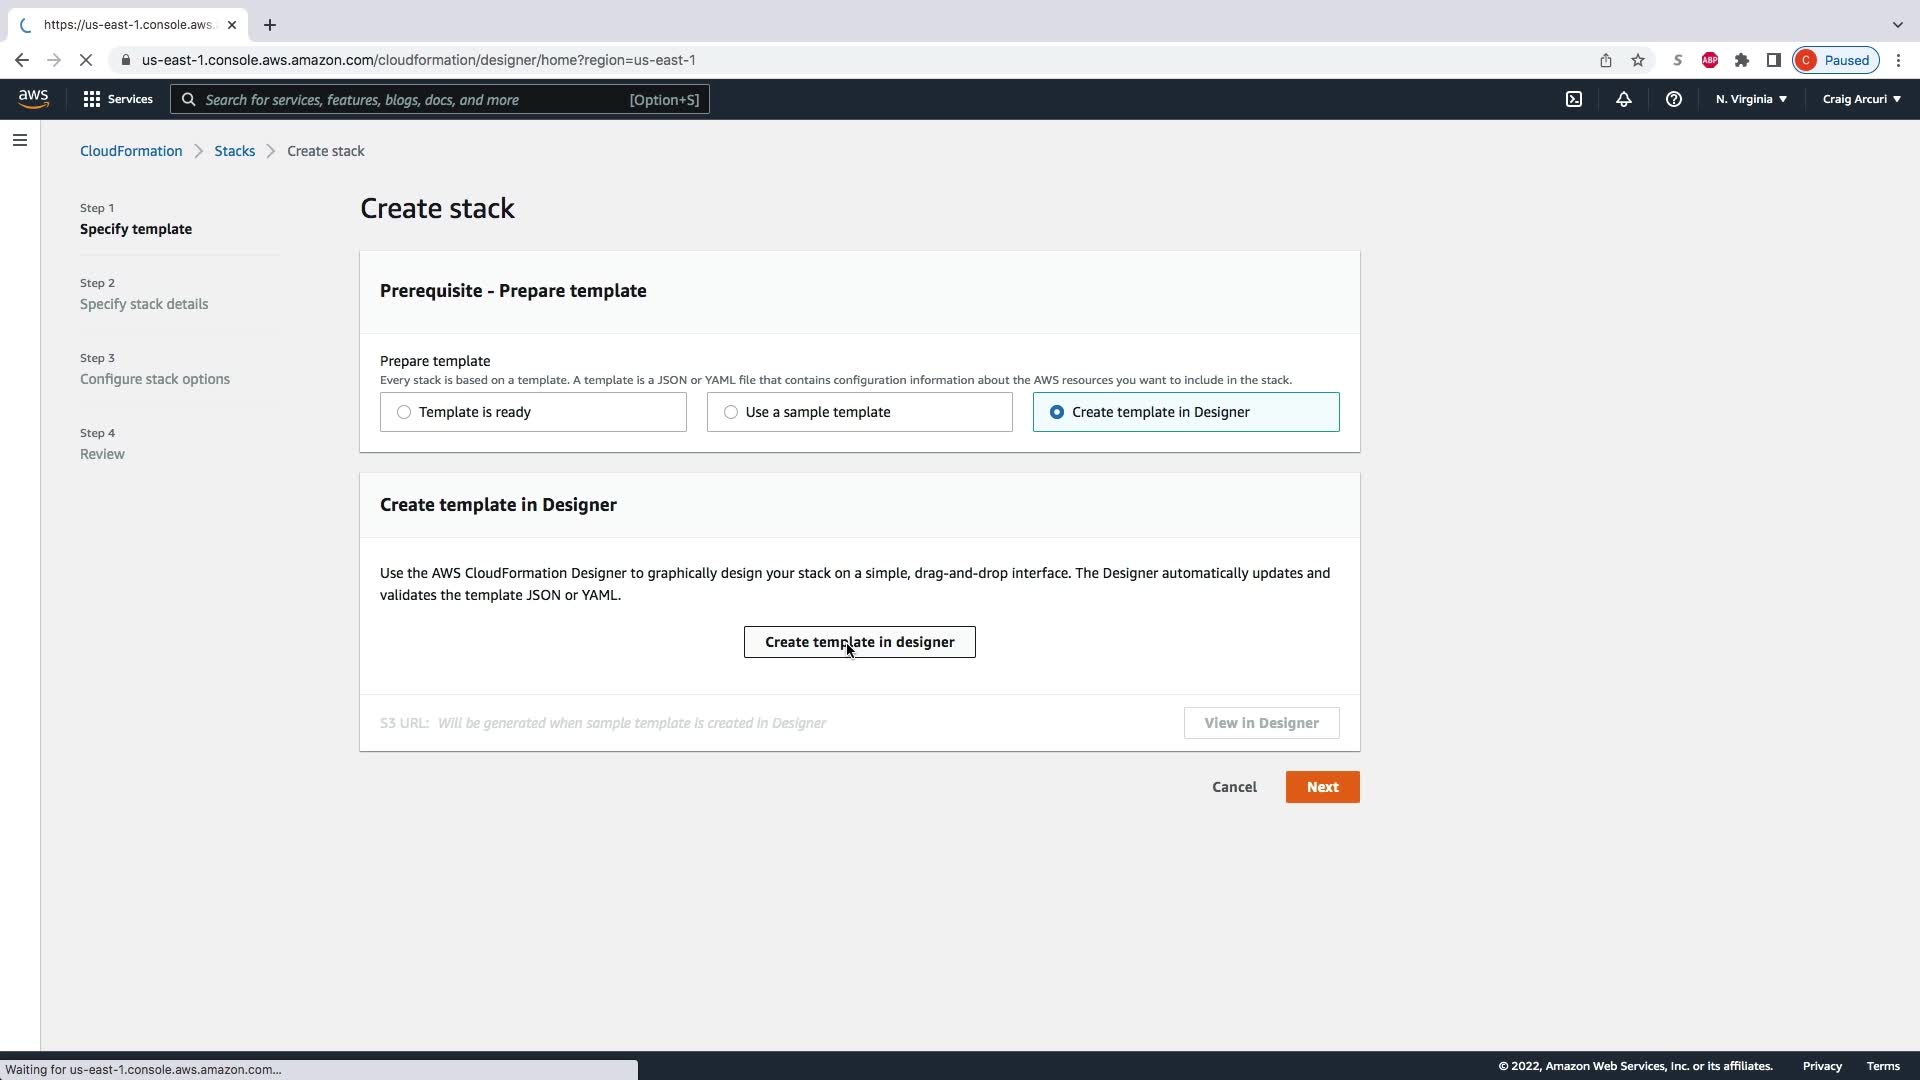Go to the CloudFormation breadcrumb
The image size is (1920, 1080).
(x=131, y=151)
